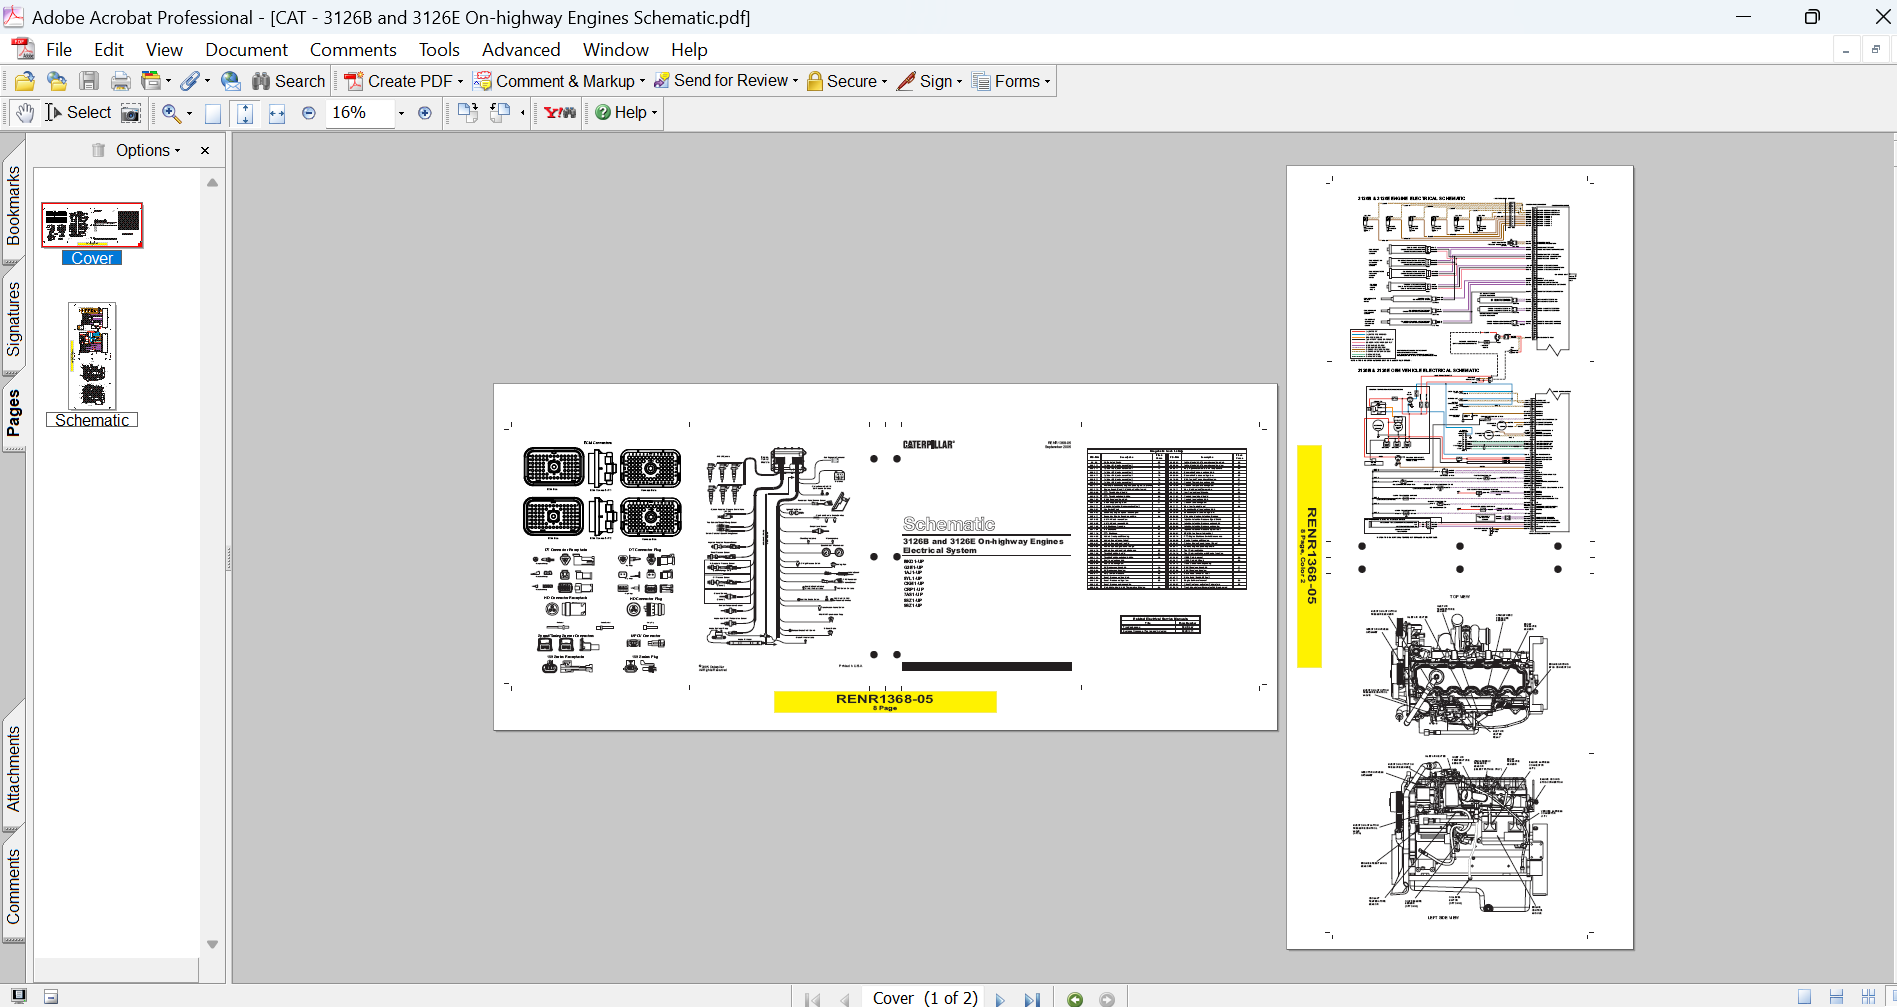Open the Comments menu
This screenshot has width=1897, height=1007.
353,49
